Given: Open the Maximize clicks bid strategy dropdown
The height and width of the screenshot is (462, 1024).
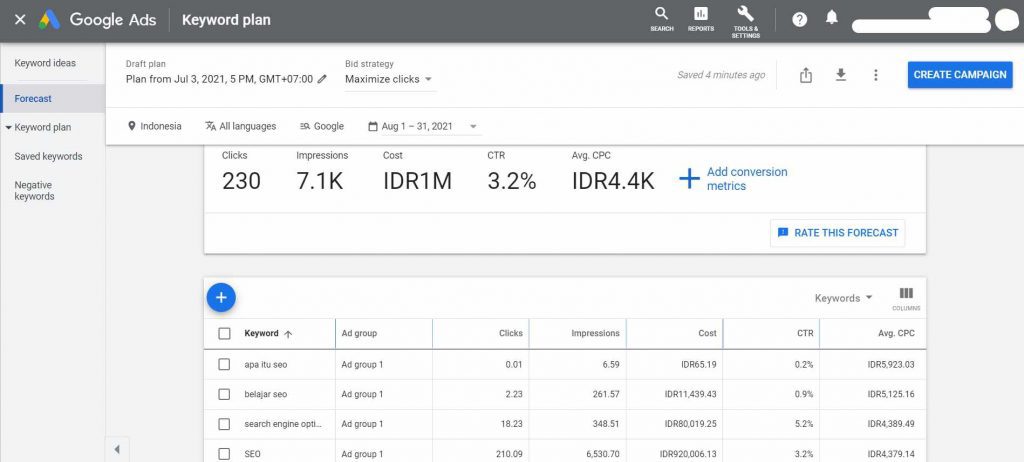Looking at the screenshot, I should tap(389, 79).
